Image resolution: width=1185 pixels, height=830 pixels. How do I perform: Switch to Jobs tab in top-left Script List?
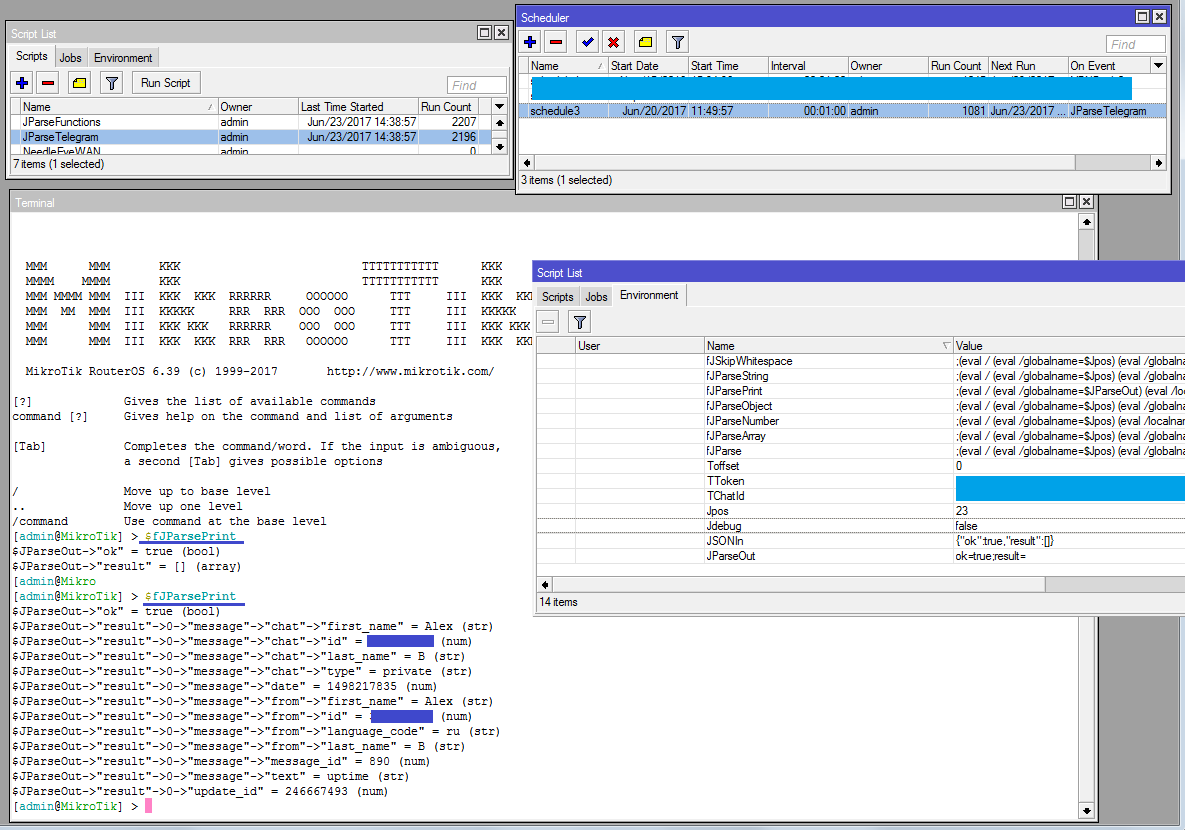[x=70, y=58]
